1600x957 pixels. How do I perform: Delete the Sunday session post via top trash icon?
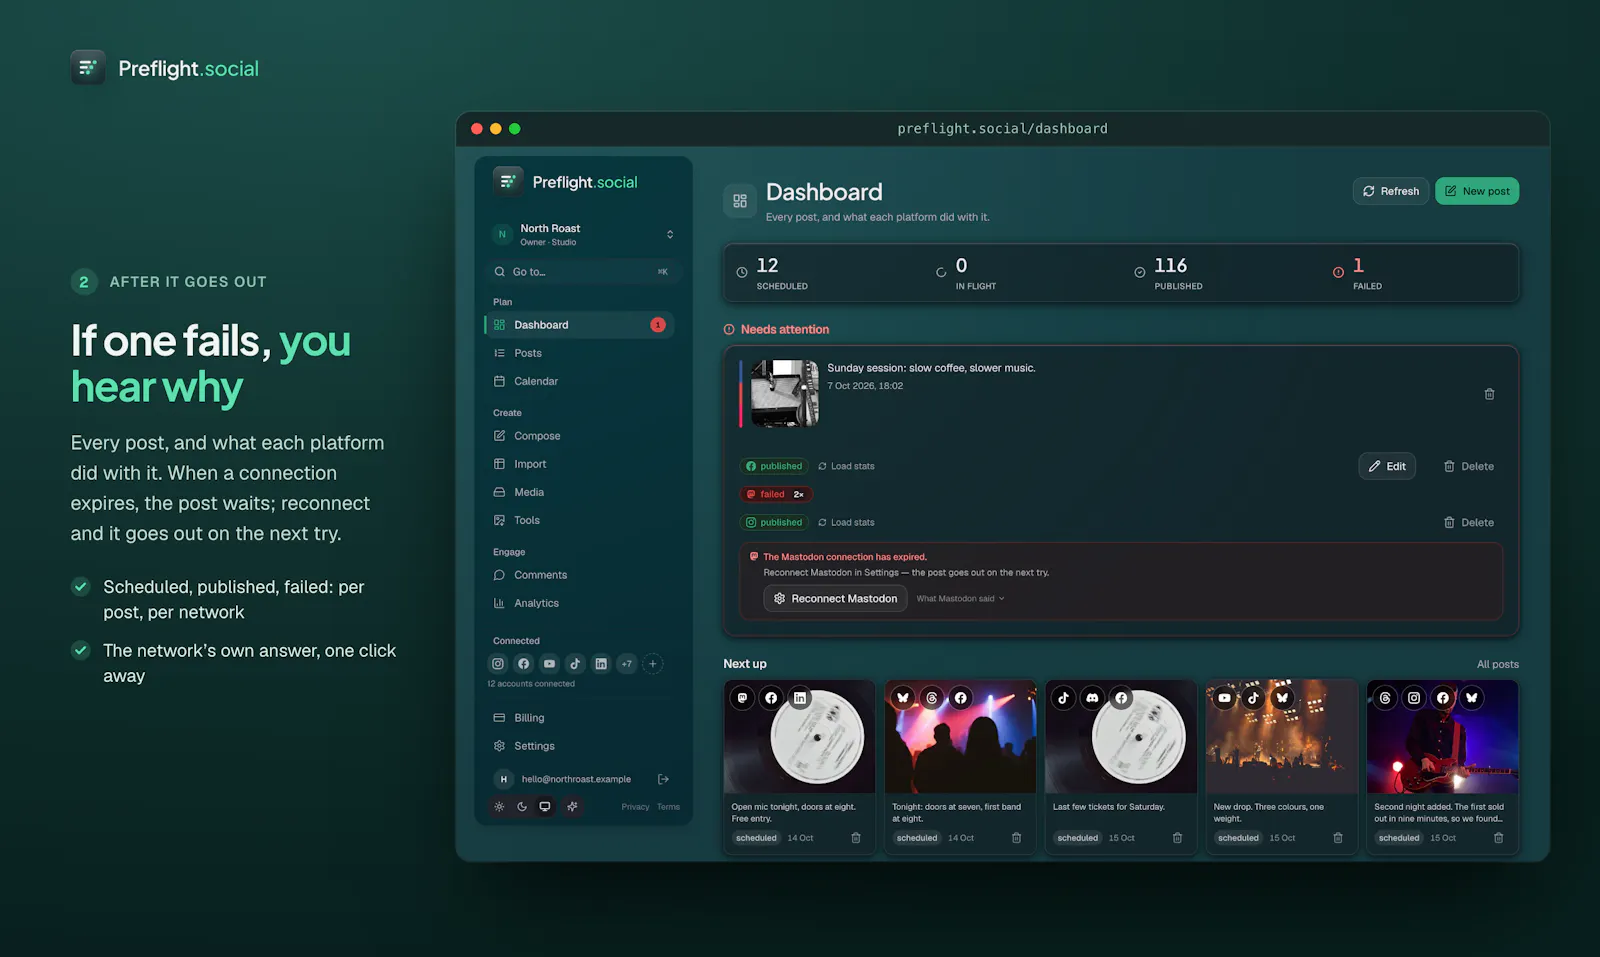(1489, 394)
